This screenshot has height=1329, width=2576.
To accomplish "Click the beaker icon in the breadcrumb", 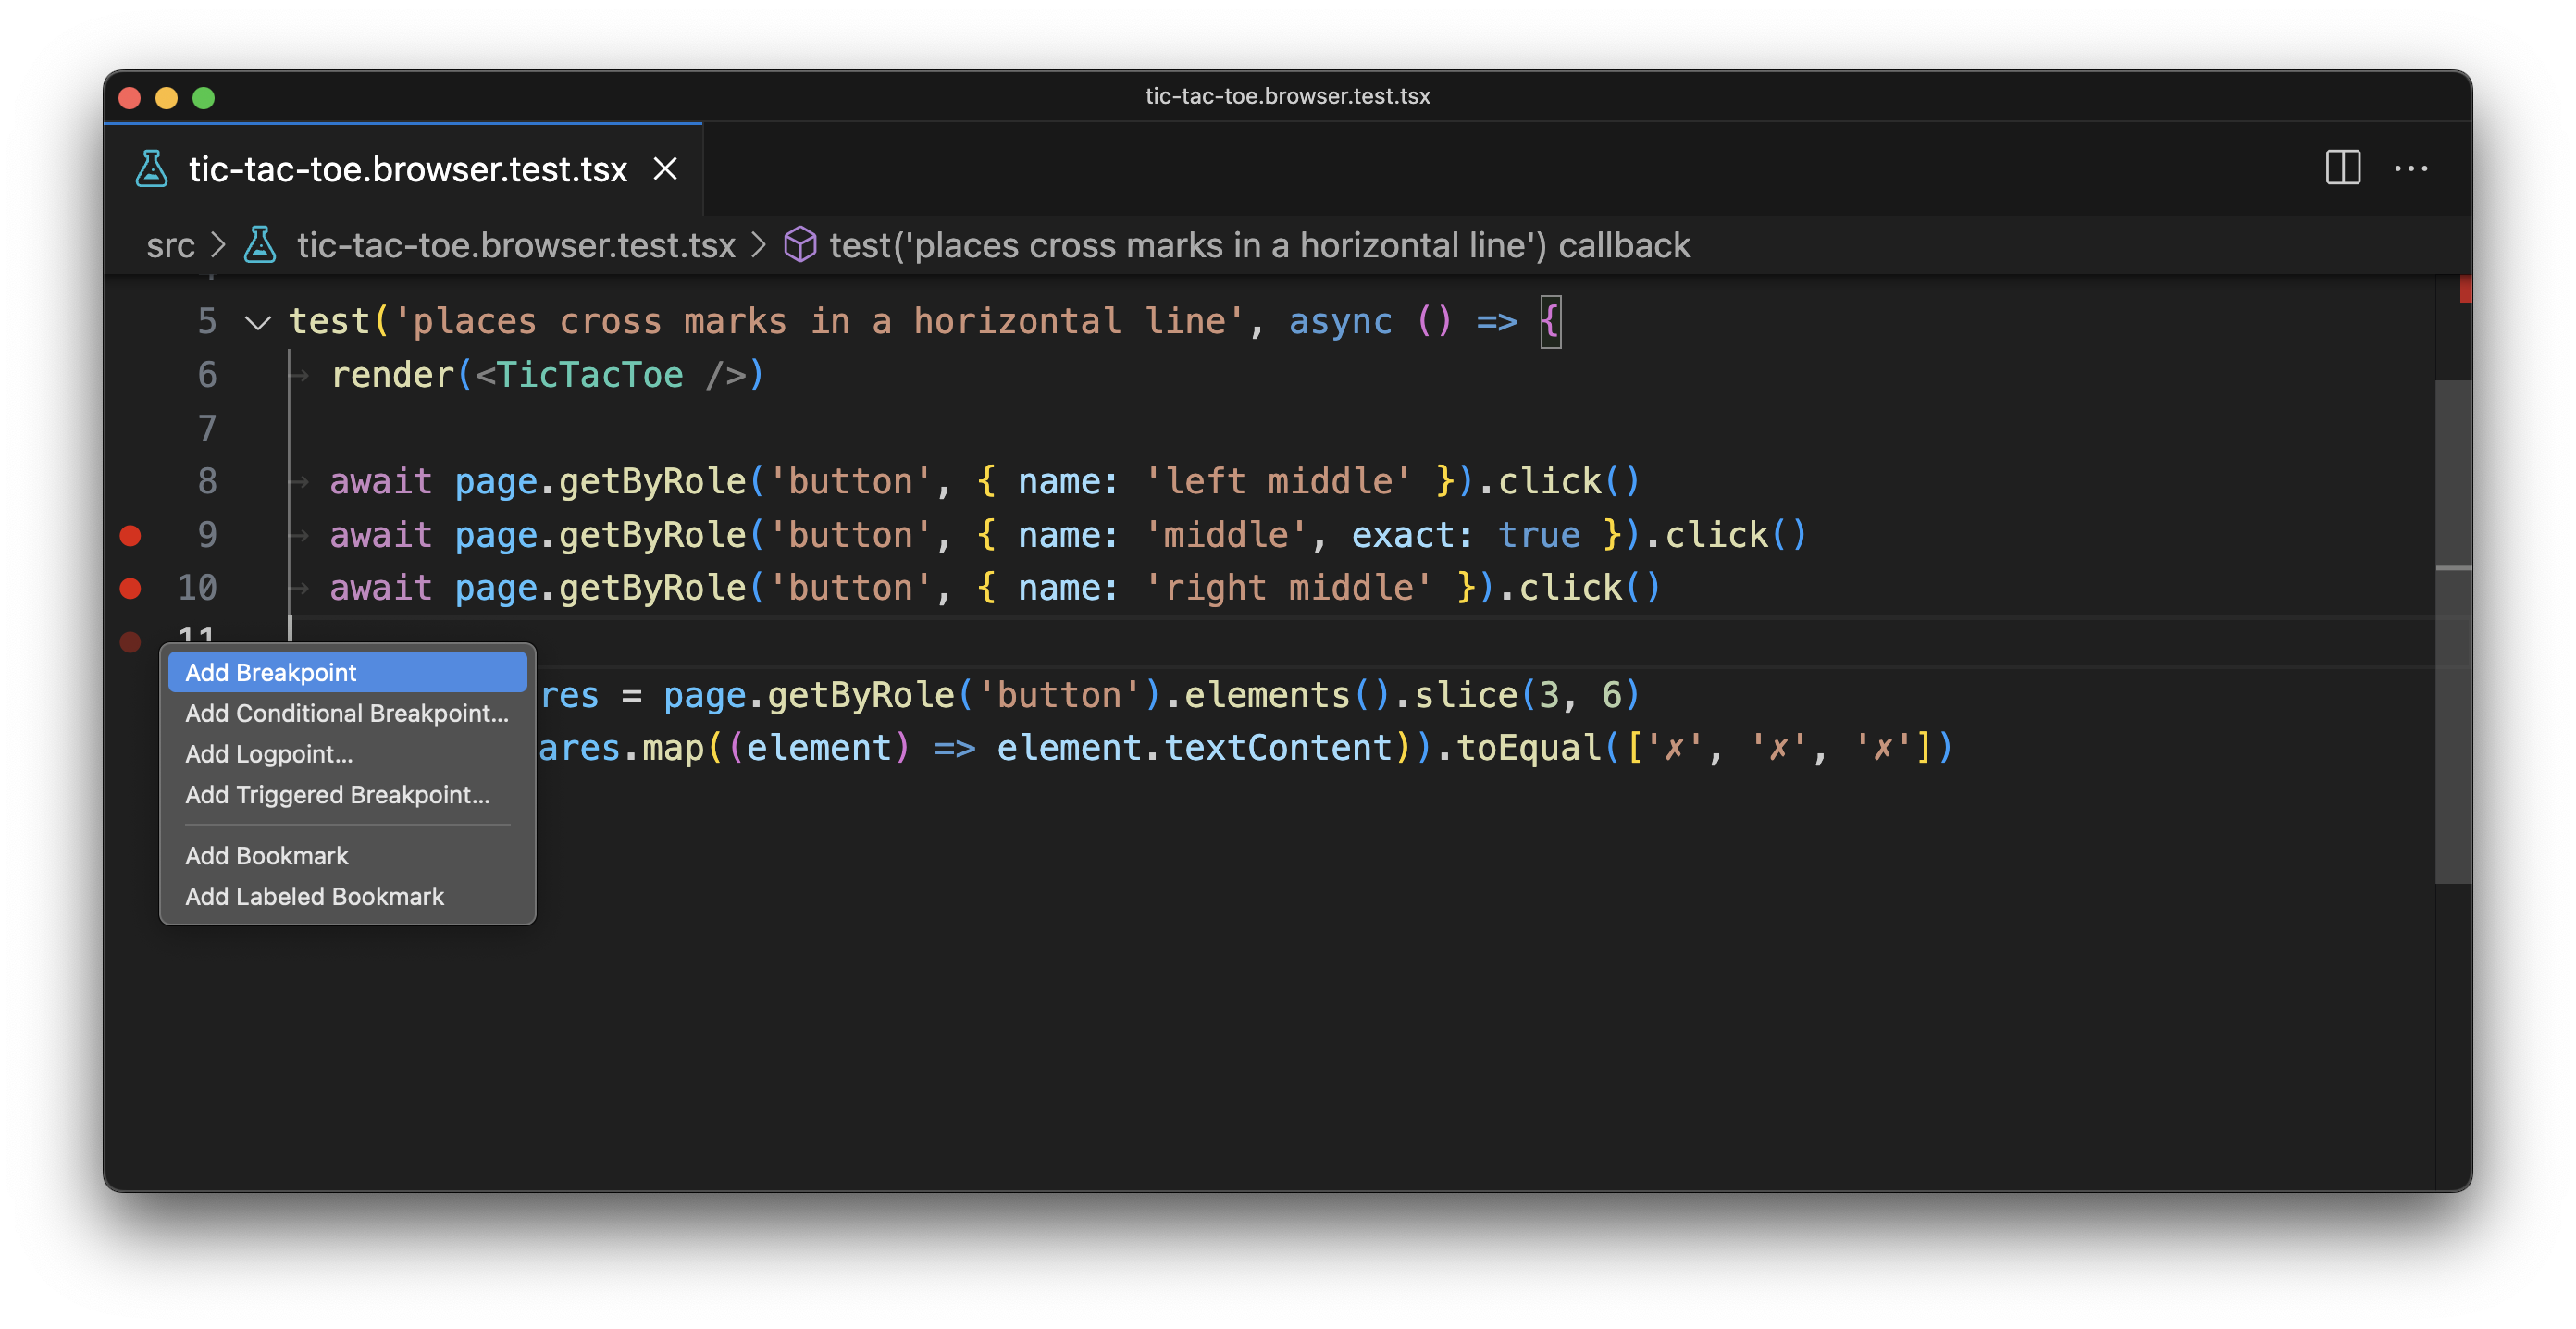I will coord(260,245).
